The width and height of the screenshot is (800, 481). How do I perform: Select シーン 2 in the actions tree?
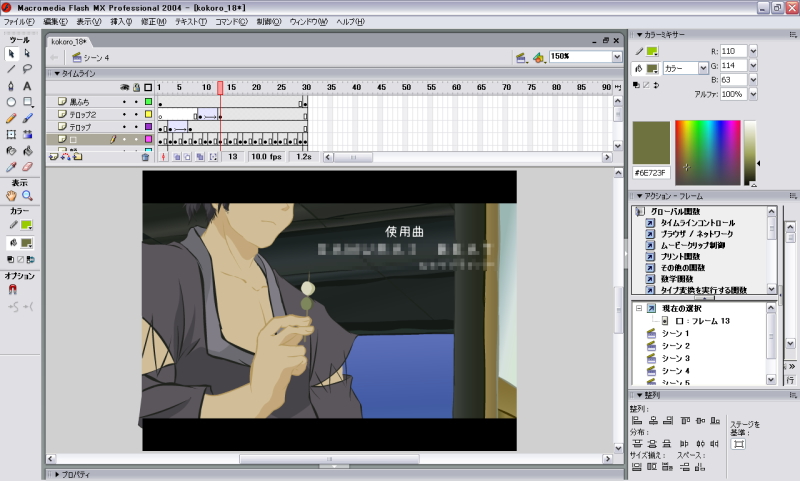click(x=675, y=346)
